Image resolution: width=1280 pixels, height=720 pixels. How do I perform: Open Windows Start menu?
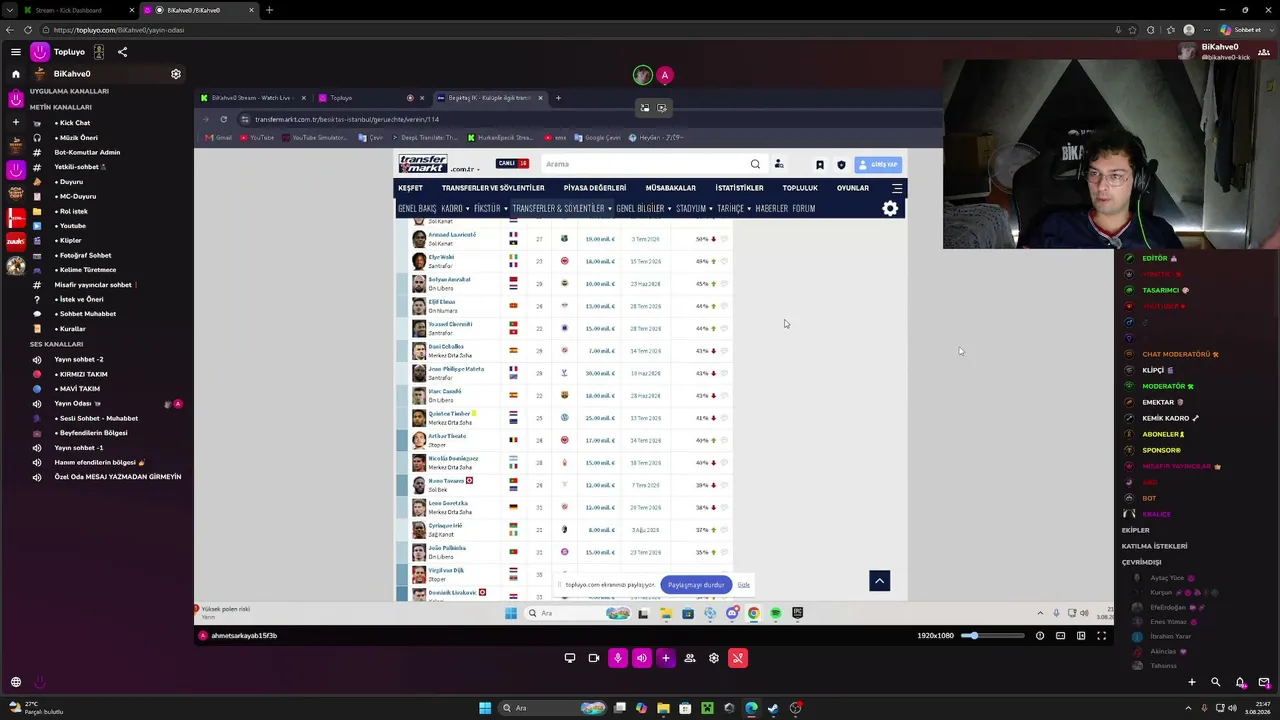[x=485, y=708]
